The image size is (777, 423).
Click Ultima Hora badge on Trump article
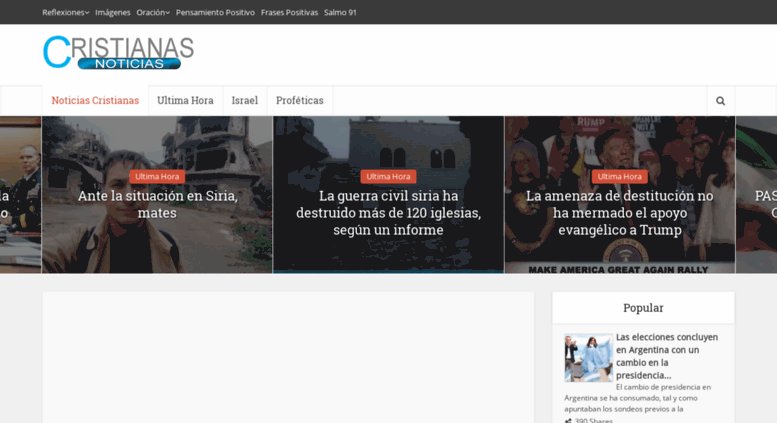(x=619, y=176)
